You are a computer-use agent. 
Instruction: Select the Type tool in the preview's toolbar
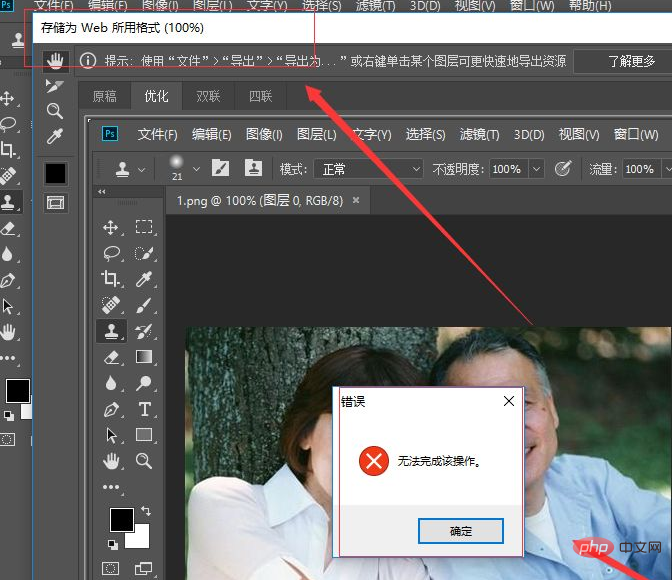coord(144,409)
